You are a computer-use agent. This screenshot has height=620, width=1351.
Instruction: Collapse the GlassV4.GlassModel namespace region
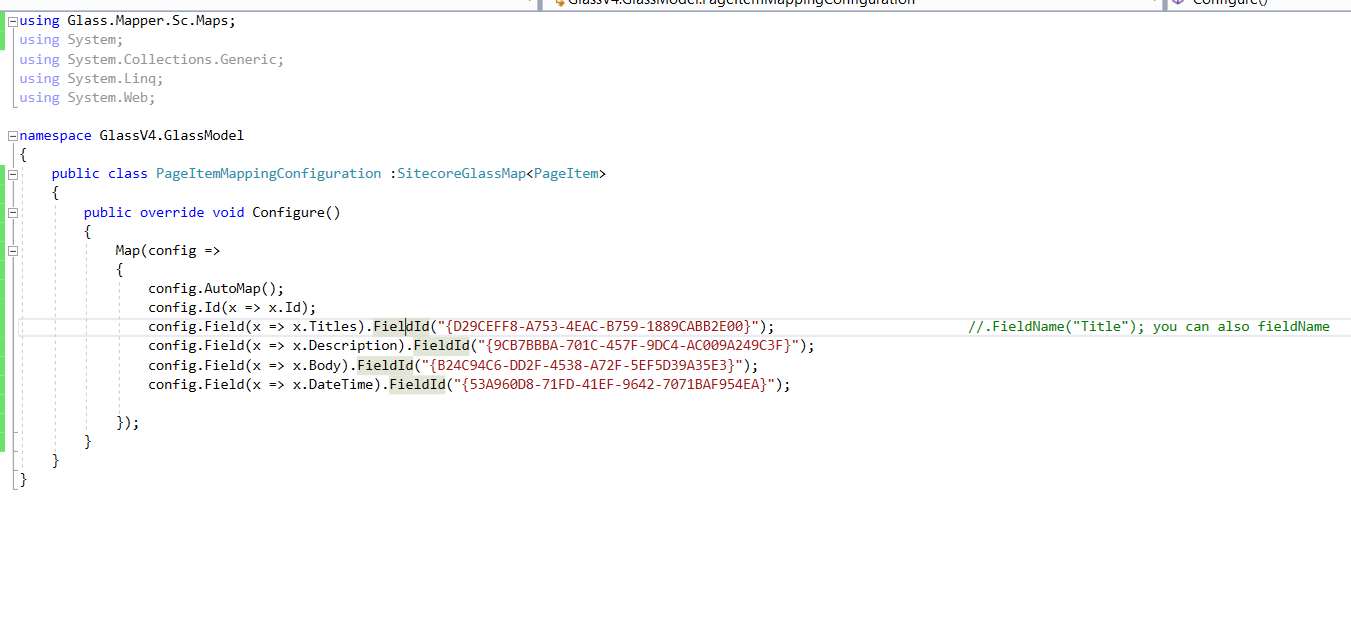[x=11, y=135]
